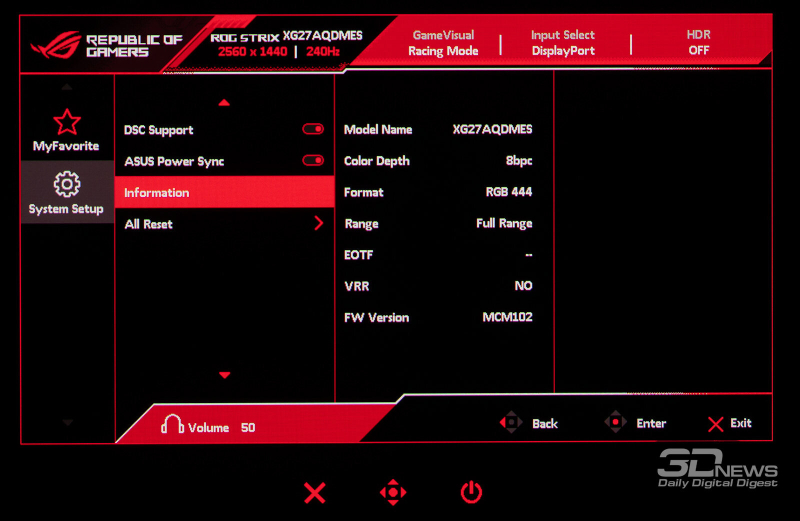Click the red X icon next to Exit

[715, 424]
